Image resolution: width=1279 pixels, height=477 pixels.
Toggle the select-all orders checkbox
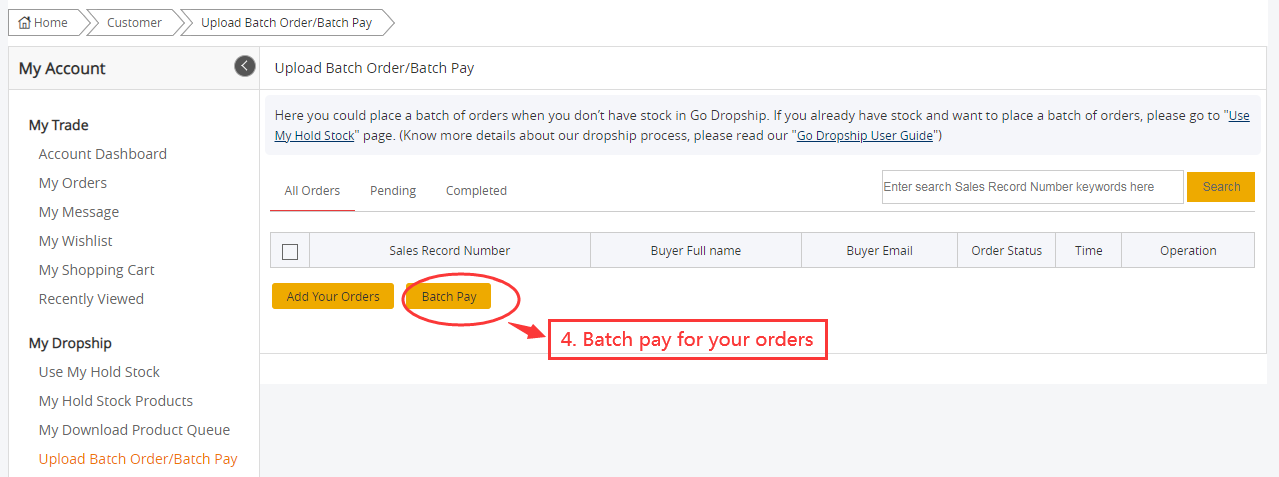click(x=290, y=251)
